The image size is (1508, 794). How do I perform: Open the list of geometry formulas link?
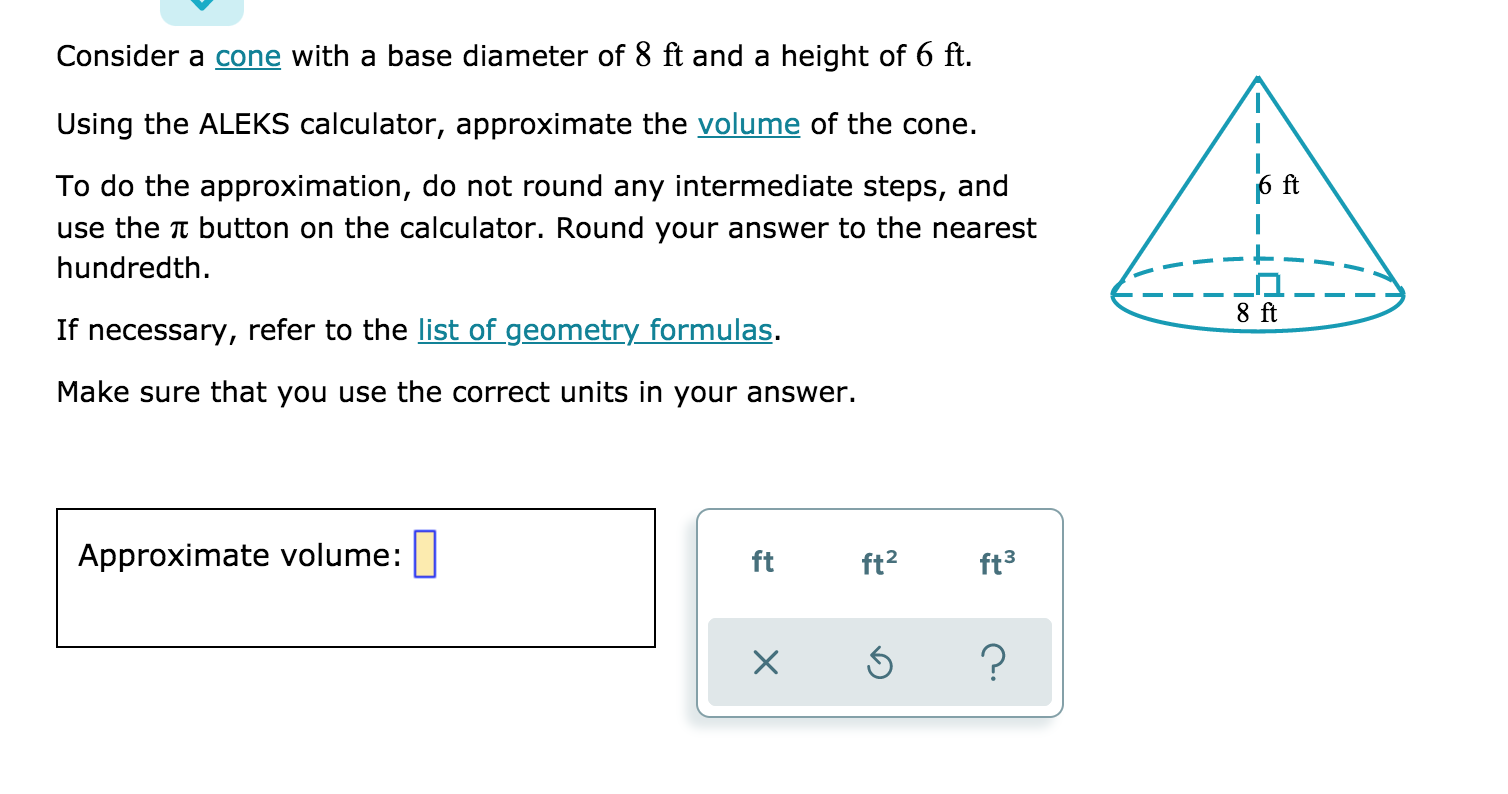click(x=595, y=330)
